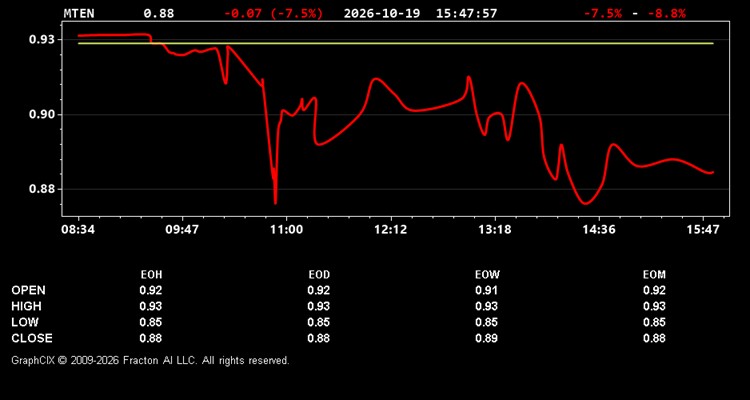The height and width of the screenshot is (400, 750).
Task: Click the 11:00 time axis label
Action: tap(286, 230)
